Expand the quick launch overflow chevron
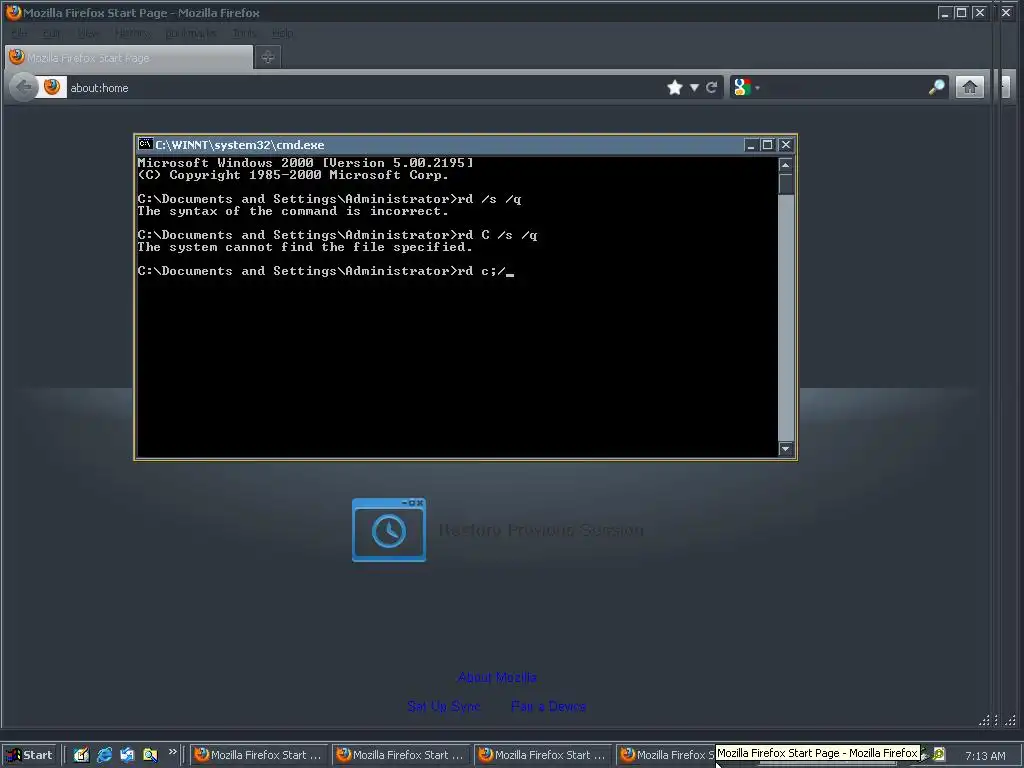 172,752
